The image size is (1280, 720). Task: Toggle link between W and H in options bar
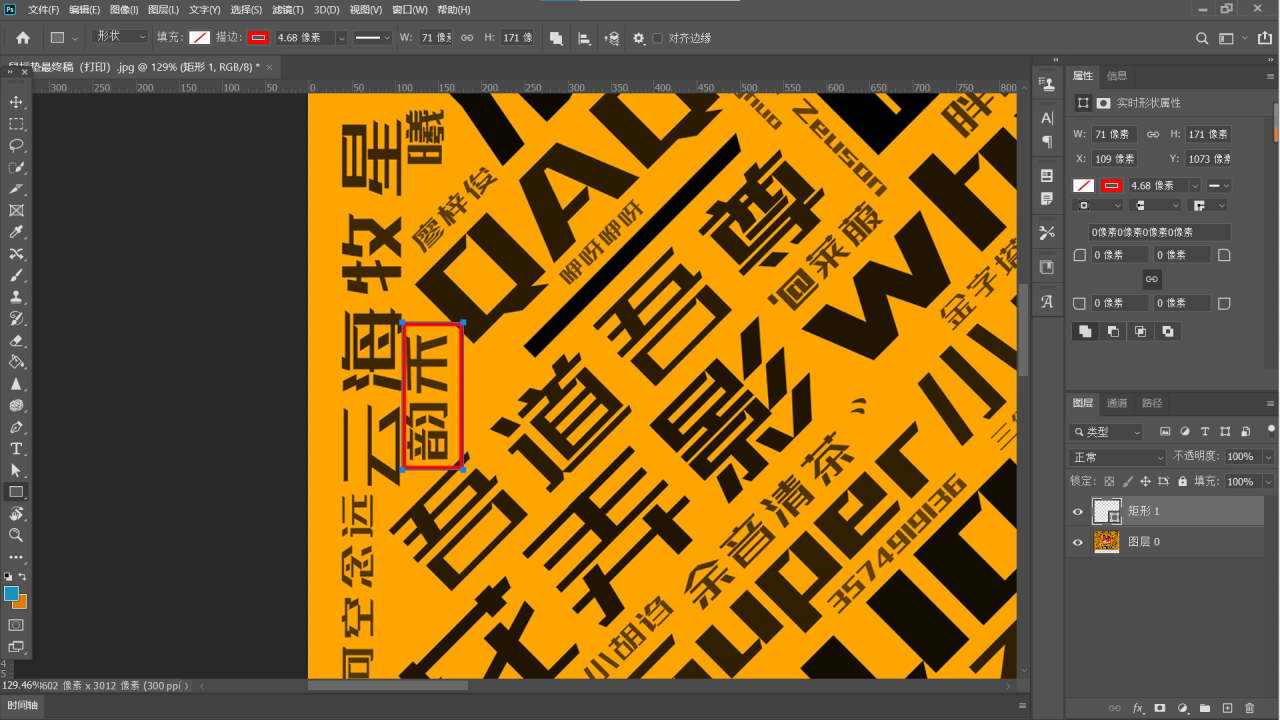[466, 38]
